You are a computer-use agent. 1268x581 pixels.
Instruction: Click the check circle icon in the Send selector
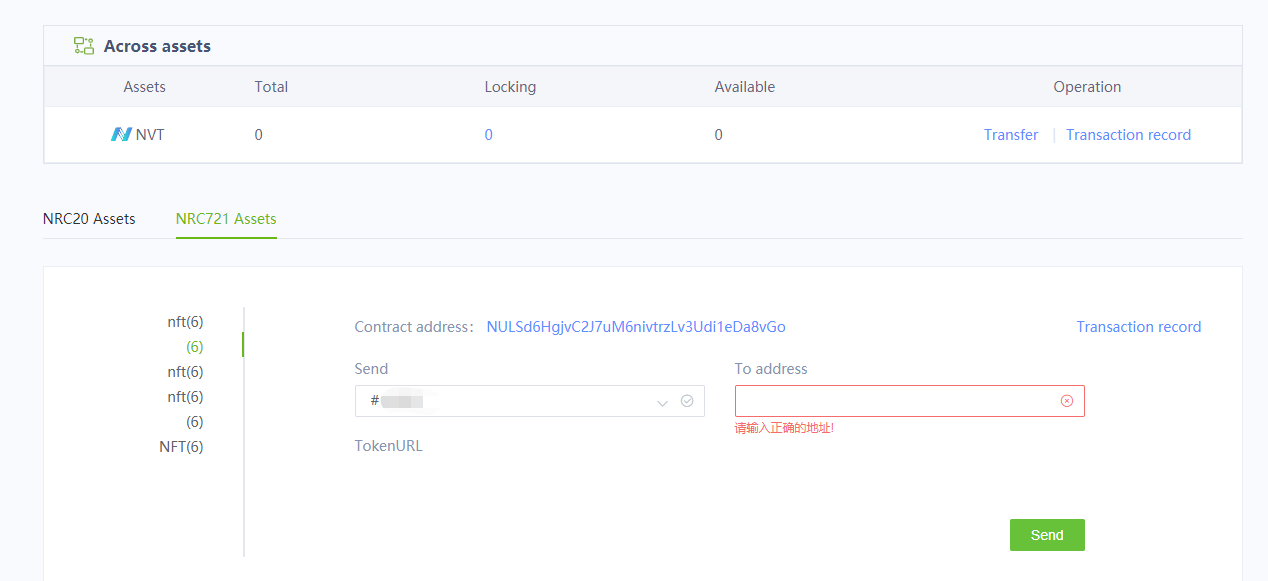pyautogui.click(x=687, y=401)
